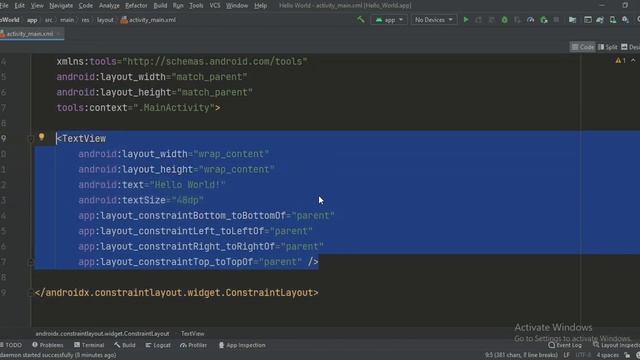This screenshot has height=360, width=640.
Task: Click the yellow warning indicator in editor
Action: click(x=620, y=60)
